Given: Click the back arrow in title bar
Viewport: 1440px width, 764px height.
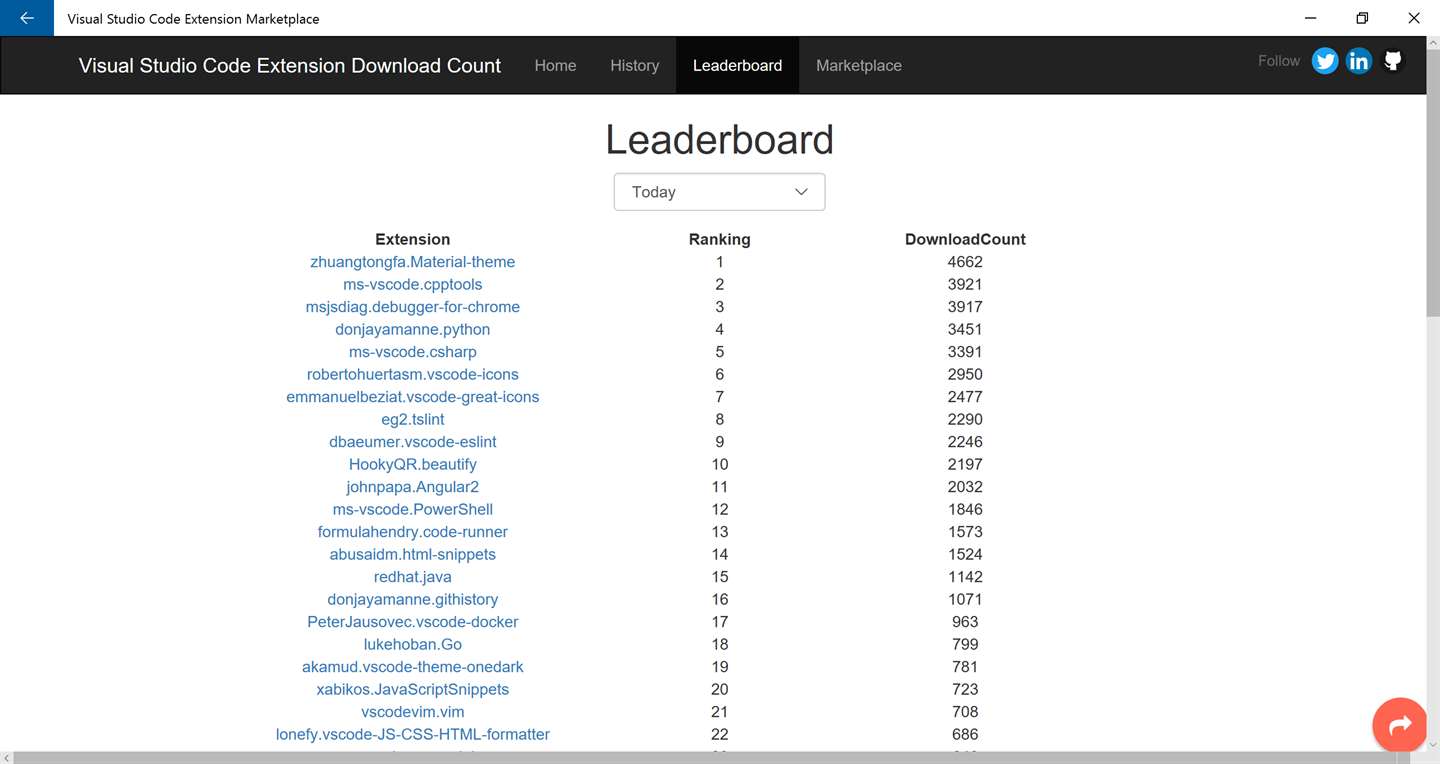Looking at the screenshot, I should pos(27,18).
